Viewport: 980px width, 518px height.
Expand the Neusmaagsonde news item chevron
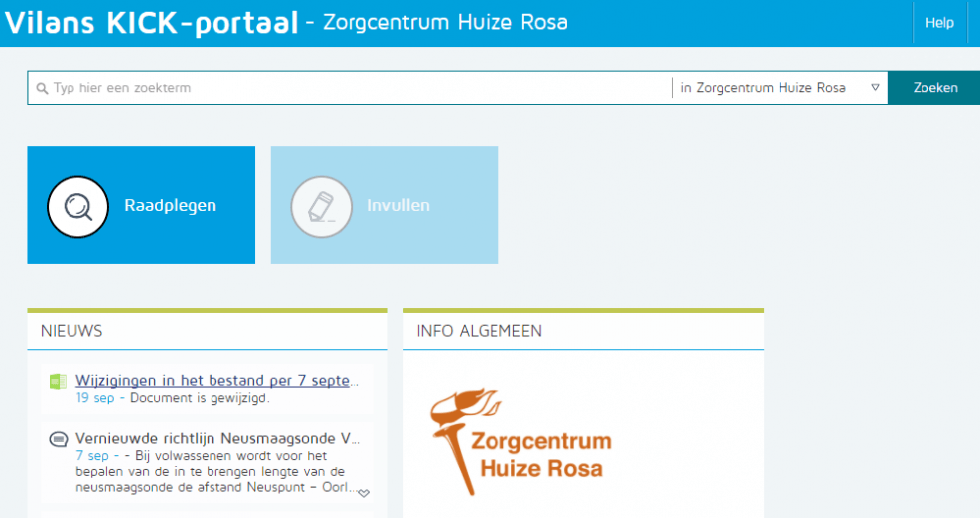[364, 493]
